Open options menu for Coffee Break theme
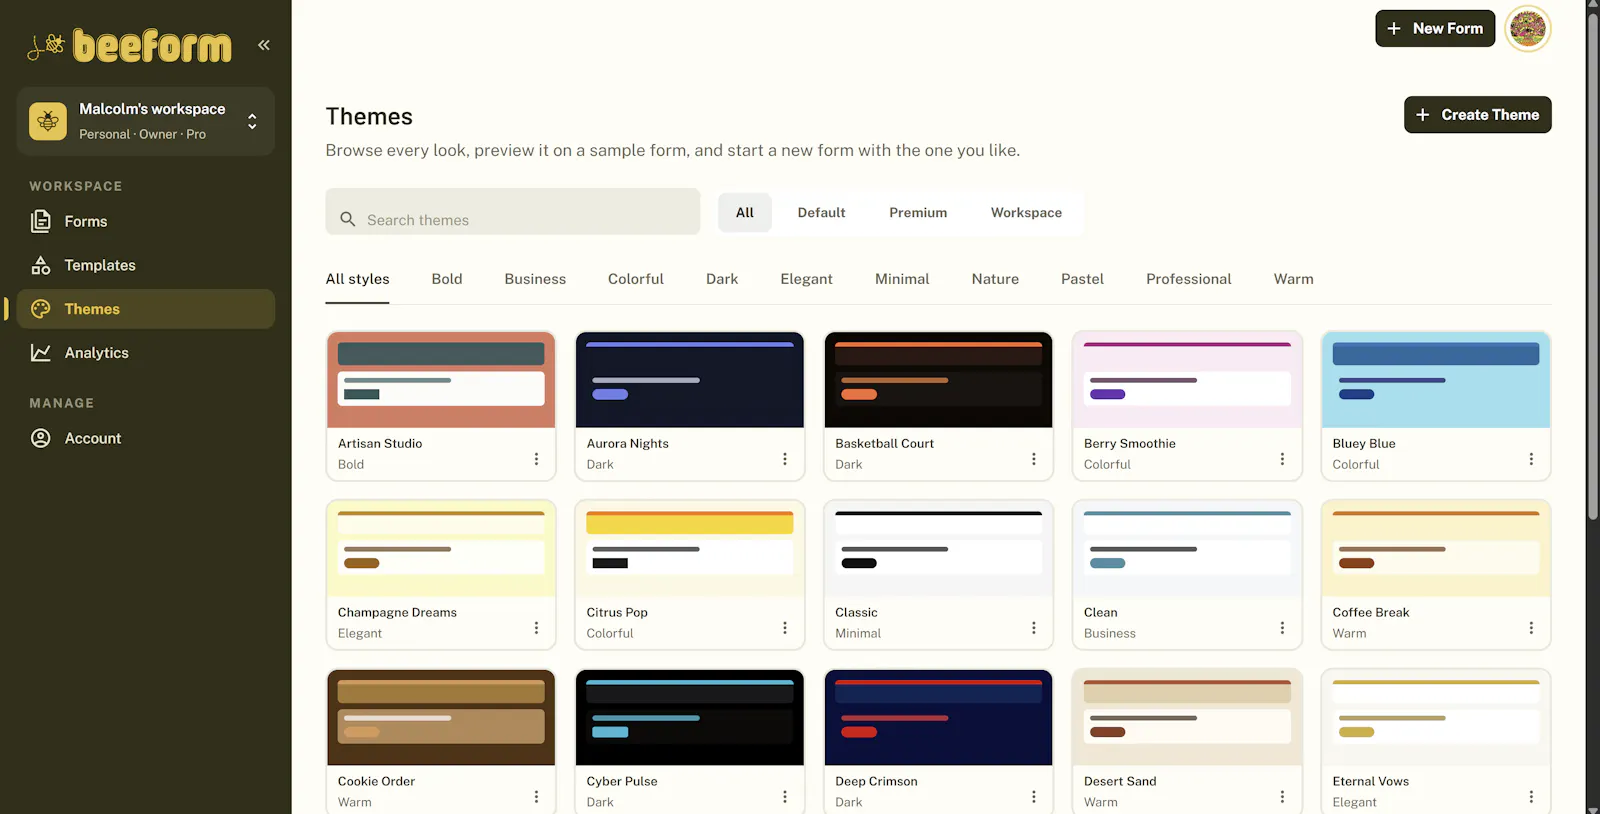1600x814 pixels. coord(1531,628)
